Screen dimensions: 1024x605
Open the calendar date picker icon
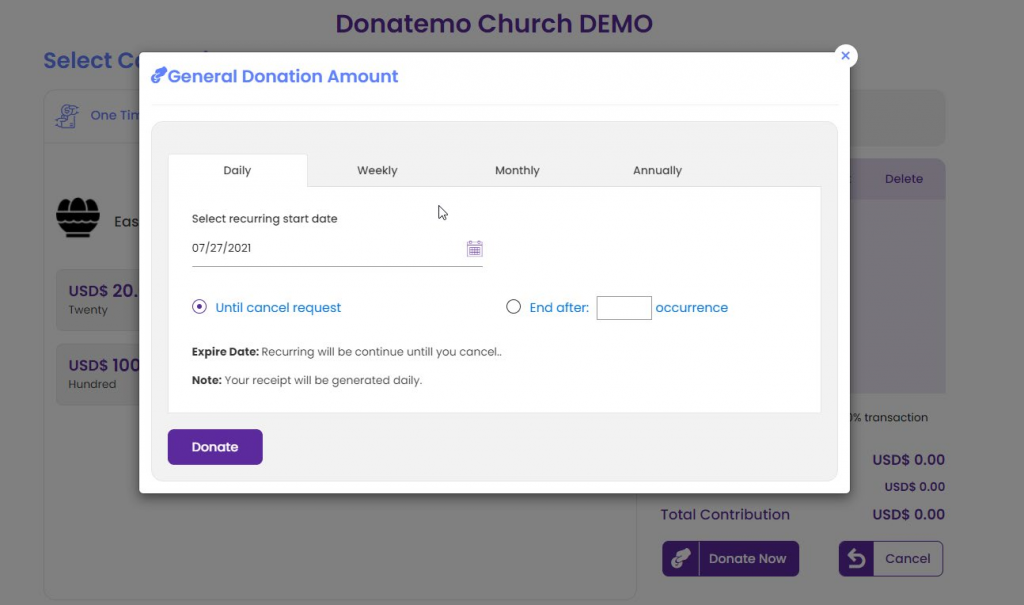pos(474,249)
